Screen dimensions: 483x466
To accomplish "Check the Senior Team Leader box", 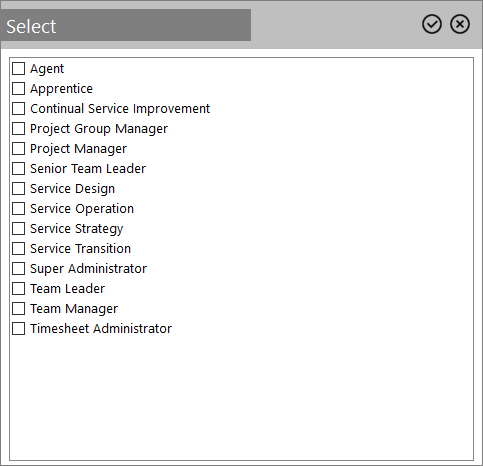I will (19, 169).
